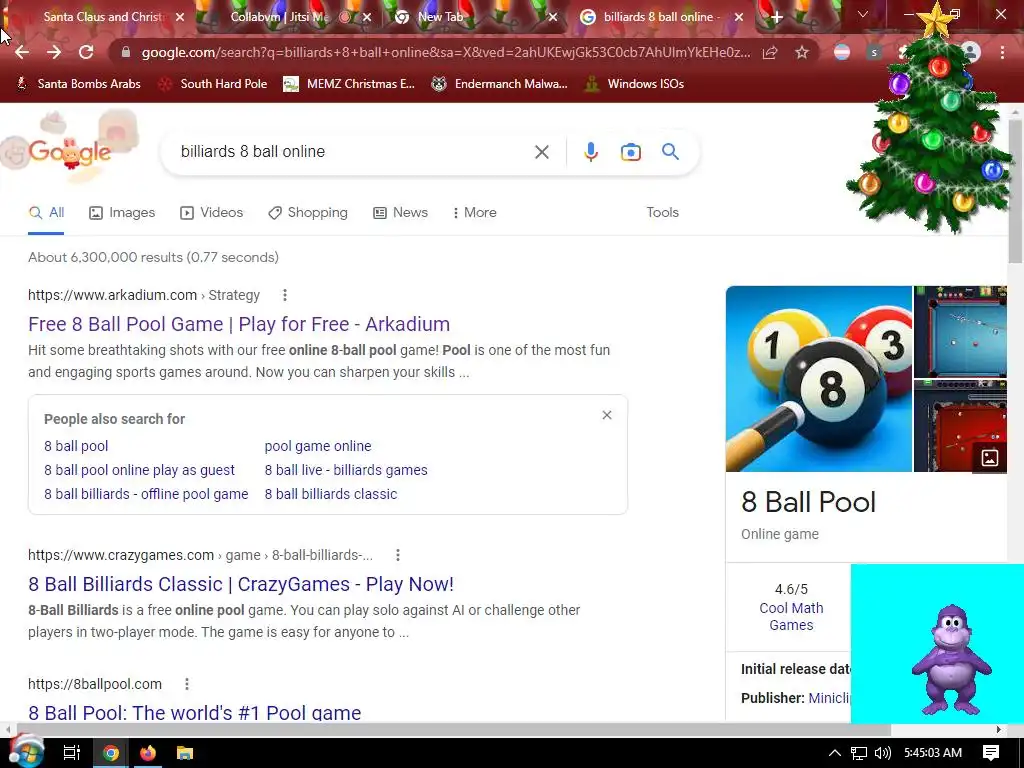The width and height of the screenshot is (1024, 768).
Task: Share this page via the share icon
Action: pyautogui.click(x=770, y=52)
